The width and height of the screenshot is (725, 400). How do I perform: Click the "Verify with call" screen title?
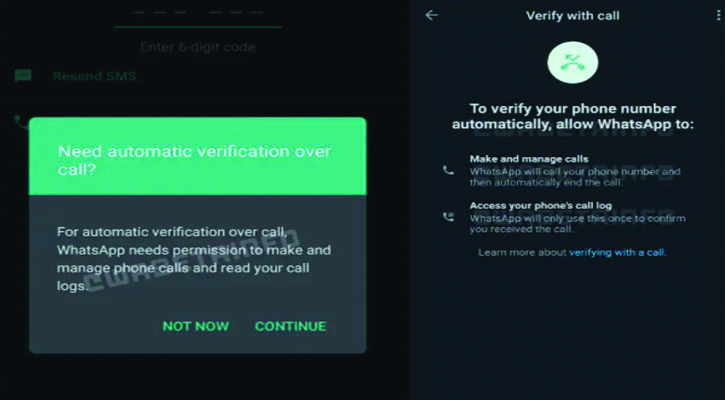tap(573, 16)
